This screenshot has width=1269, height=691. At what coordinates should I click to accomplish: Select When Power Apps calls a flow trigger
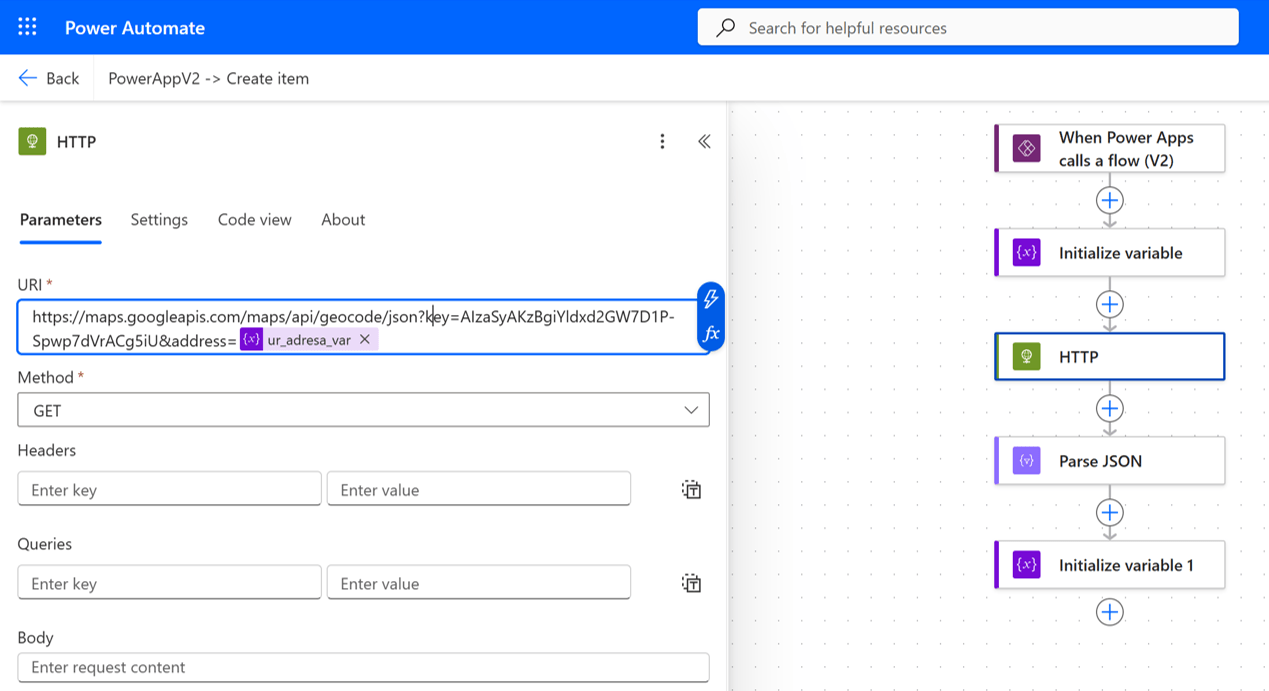point(1109,149)
